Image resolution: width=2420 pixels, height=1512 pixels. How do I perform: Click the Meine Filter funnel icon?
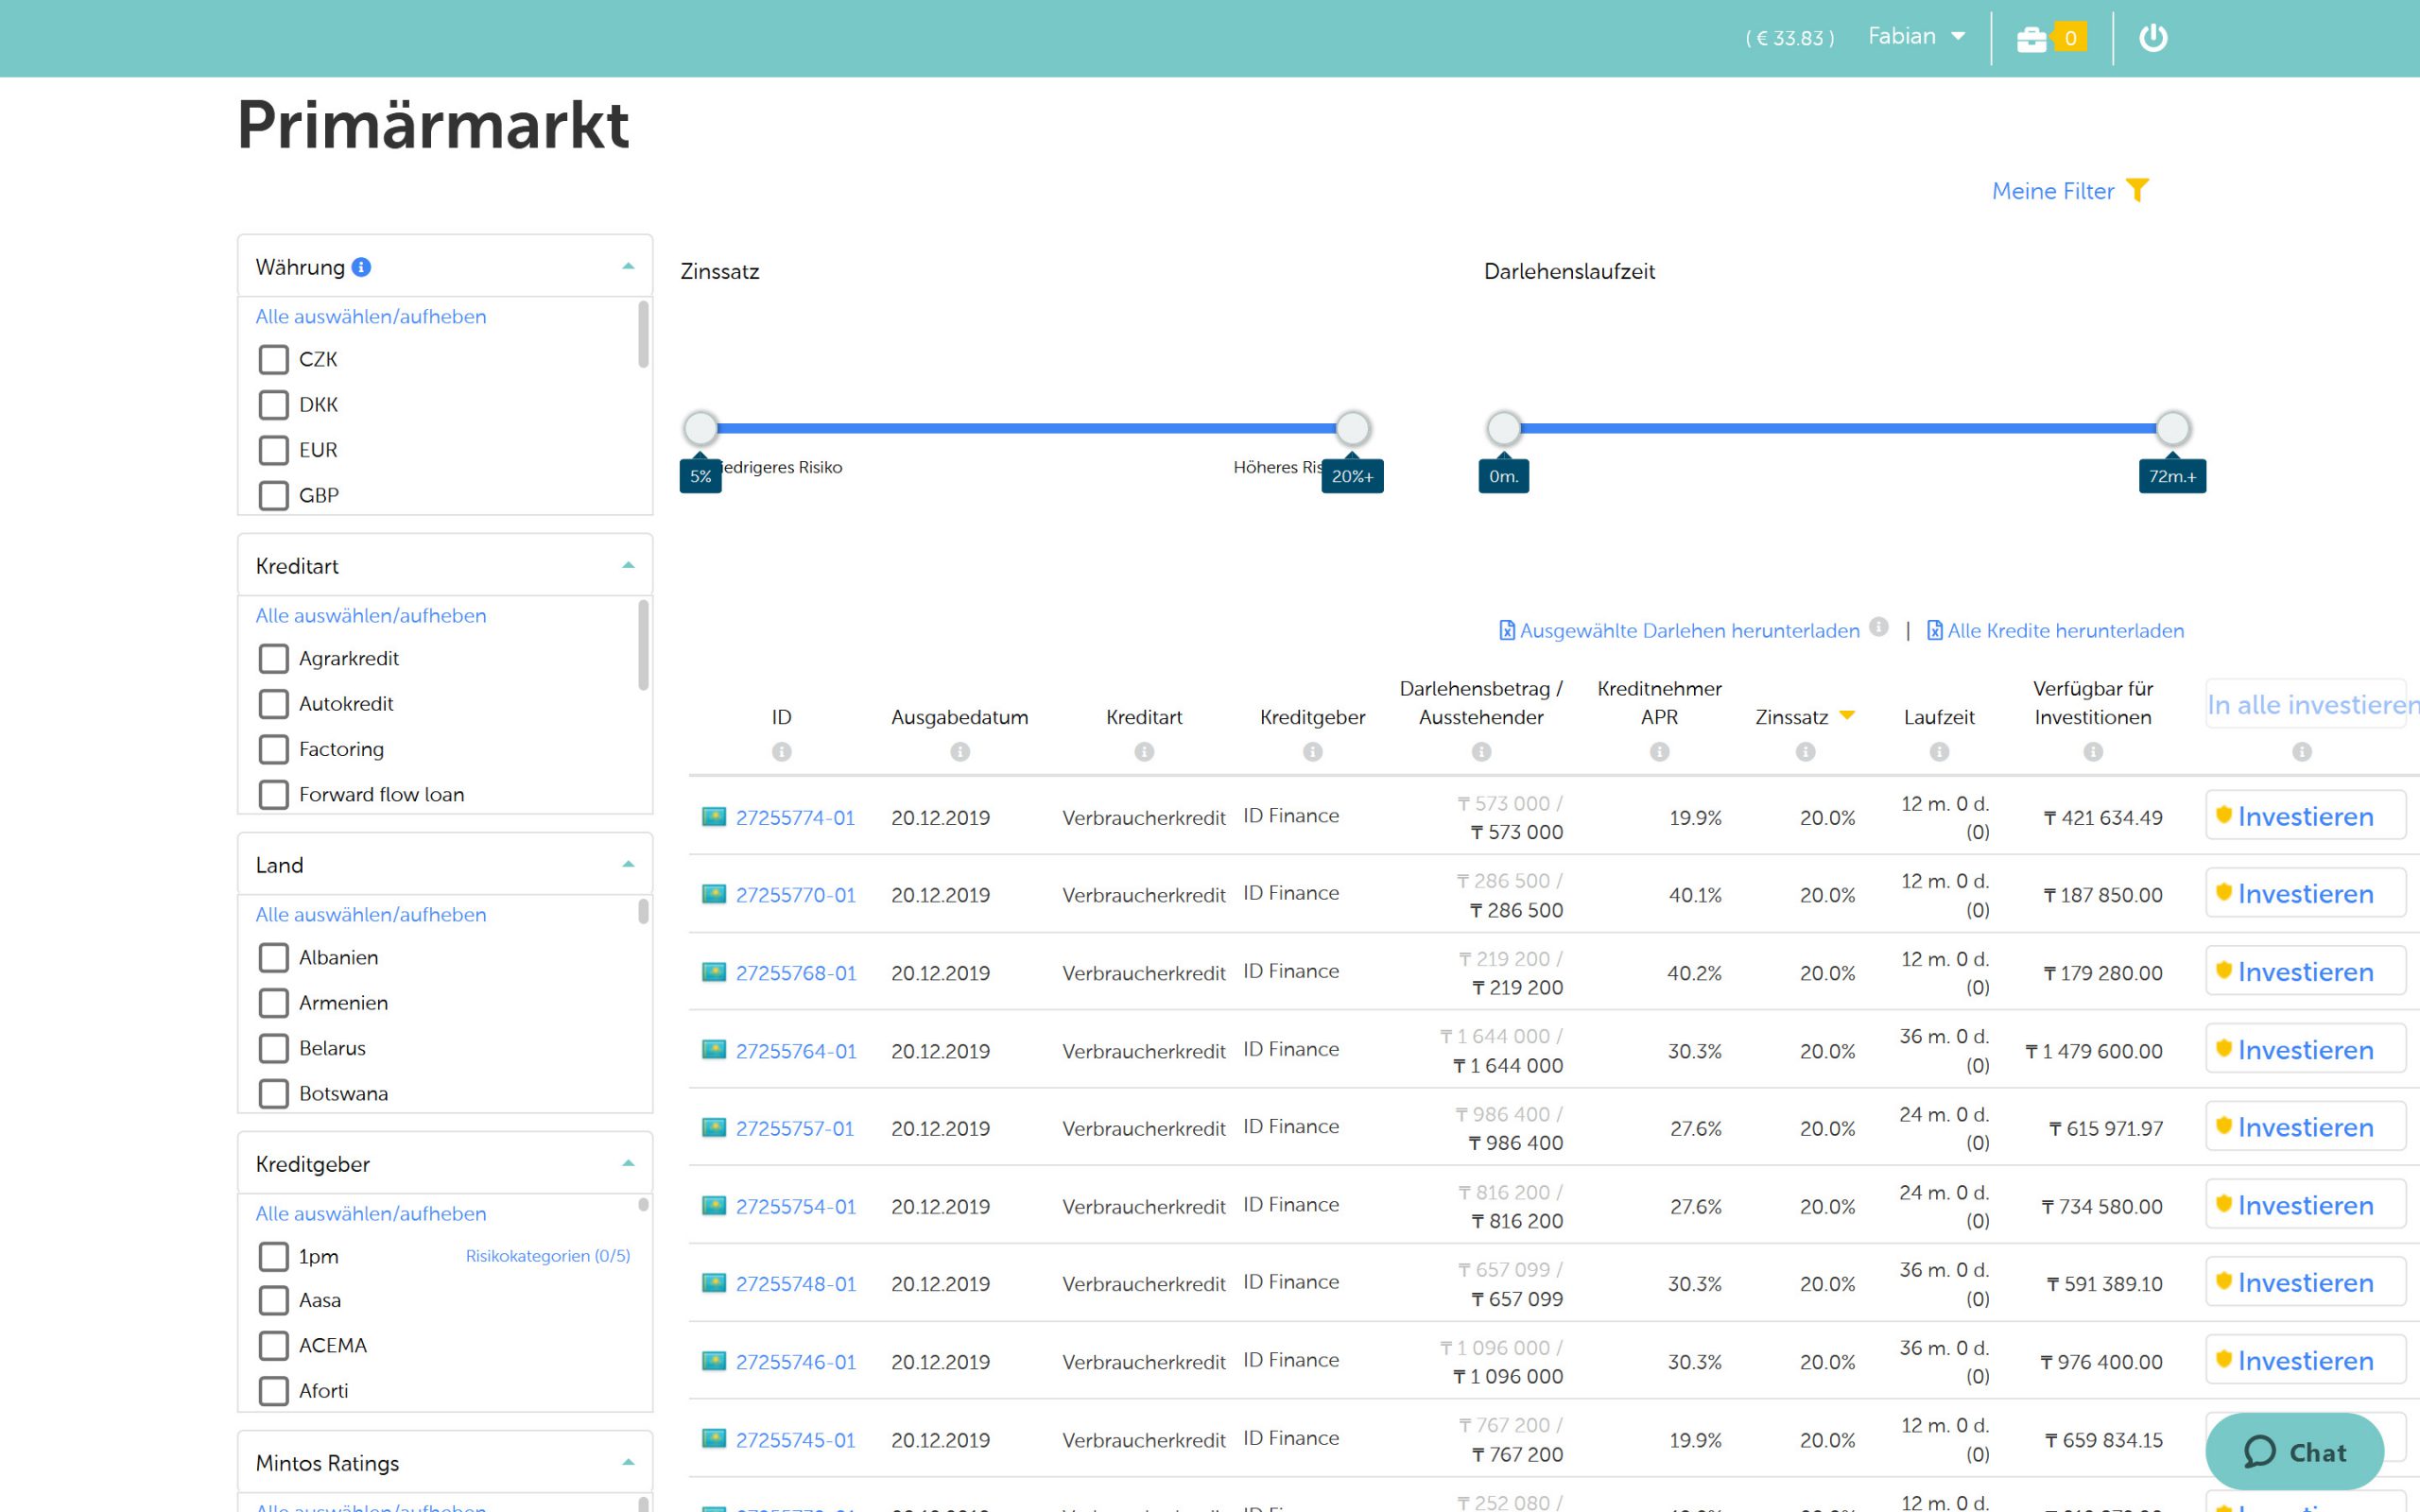(2137, 190)
